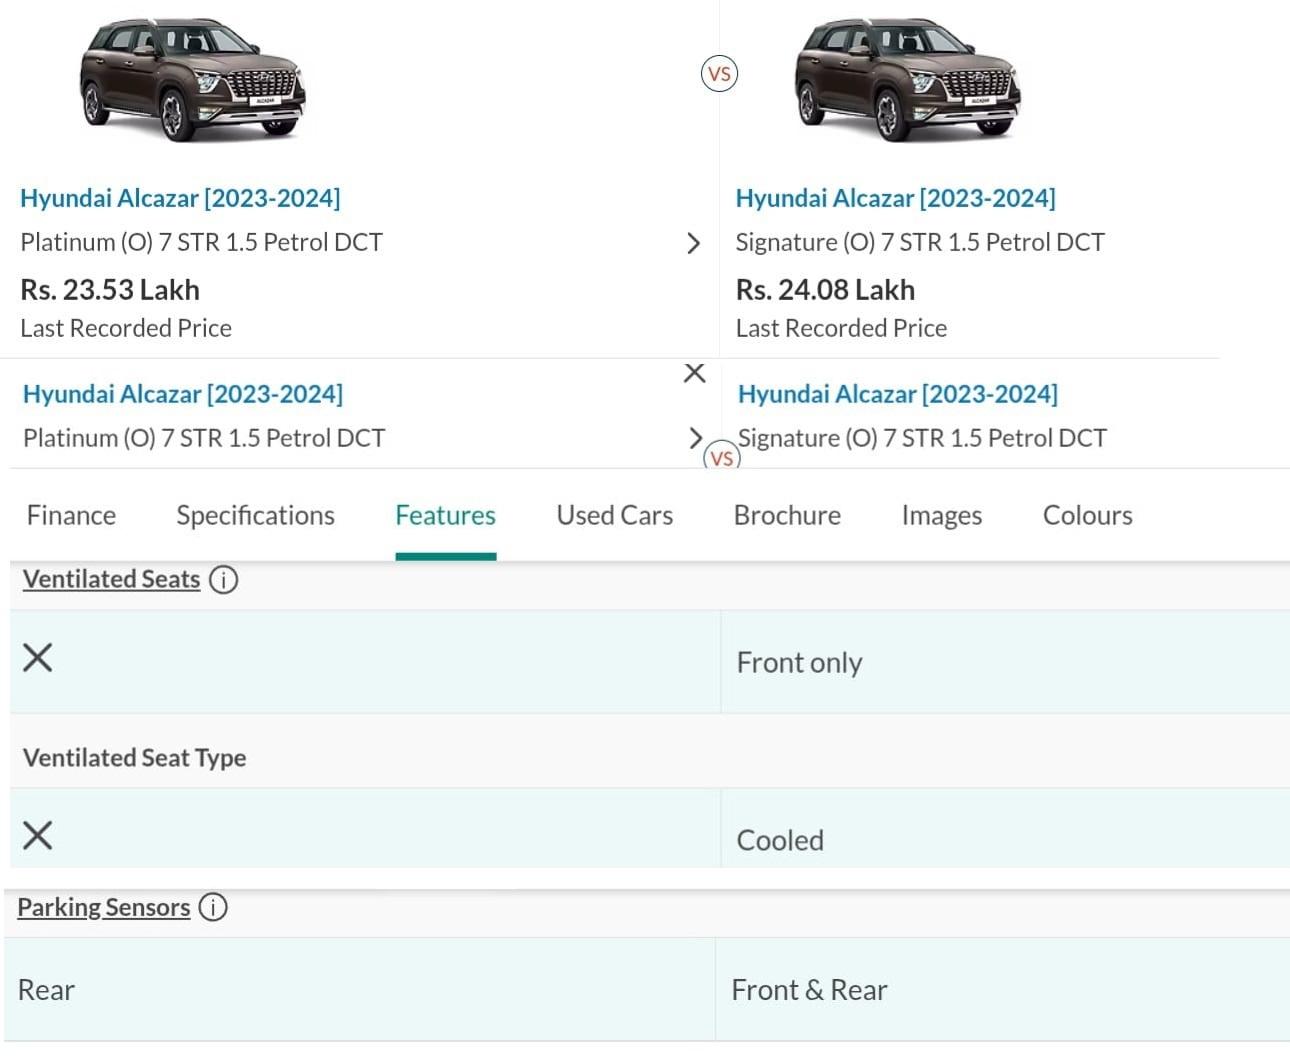Go to the Colours tab

click(x=1088, y=516)
